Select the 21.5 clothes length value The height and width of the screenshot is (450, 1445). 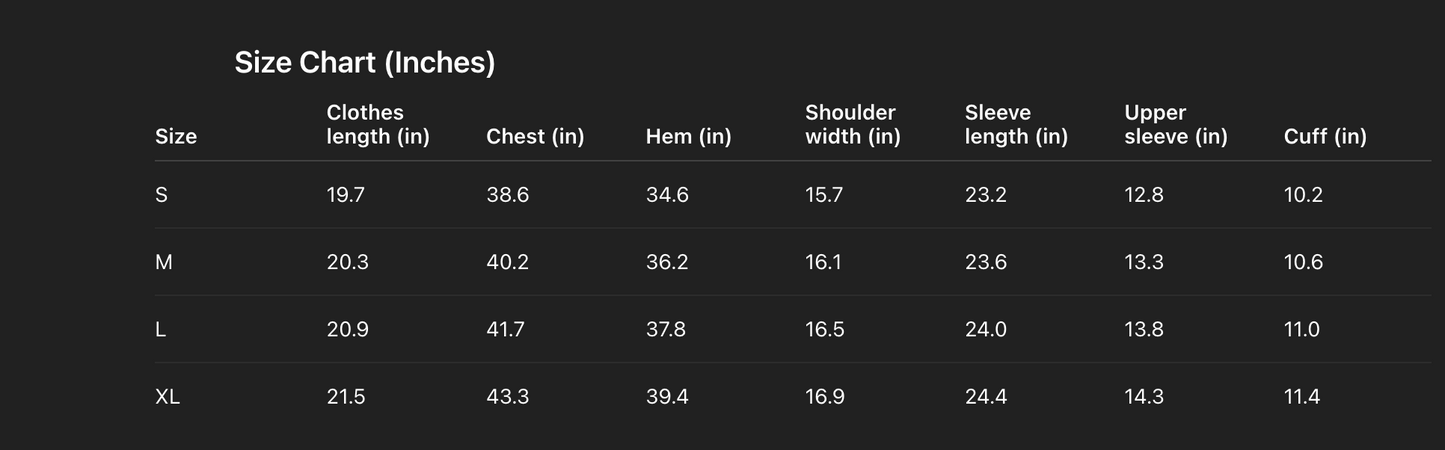pos(346,397)
